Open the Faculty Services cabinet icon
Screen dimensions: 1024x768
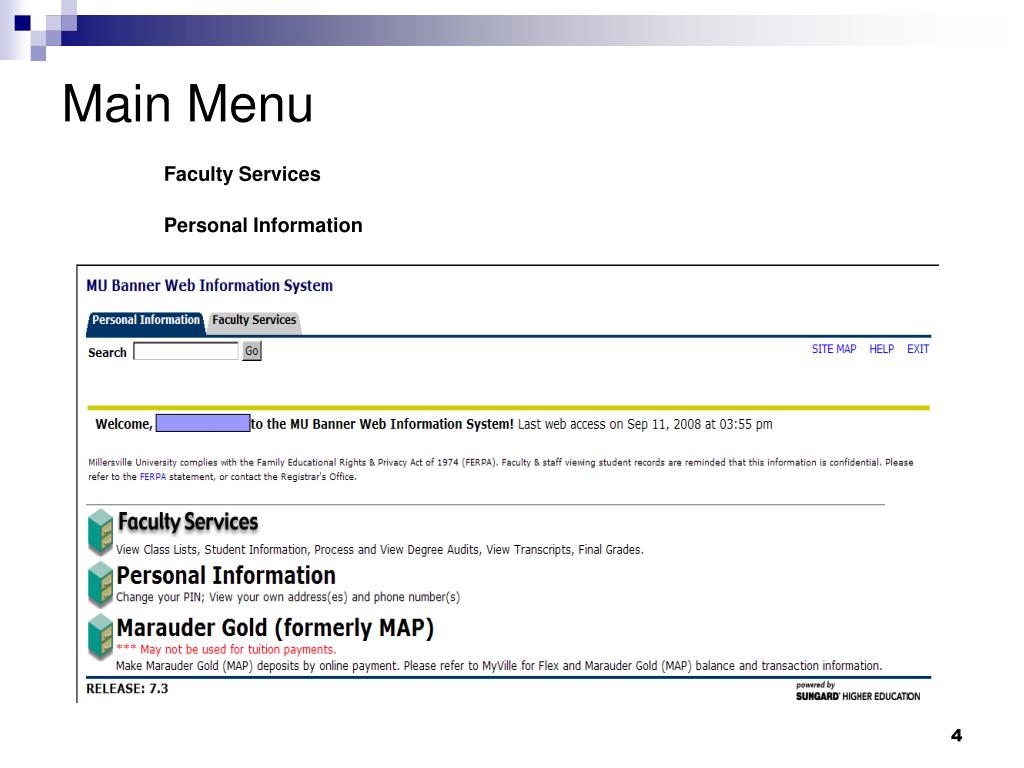coord(101,533)
